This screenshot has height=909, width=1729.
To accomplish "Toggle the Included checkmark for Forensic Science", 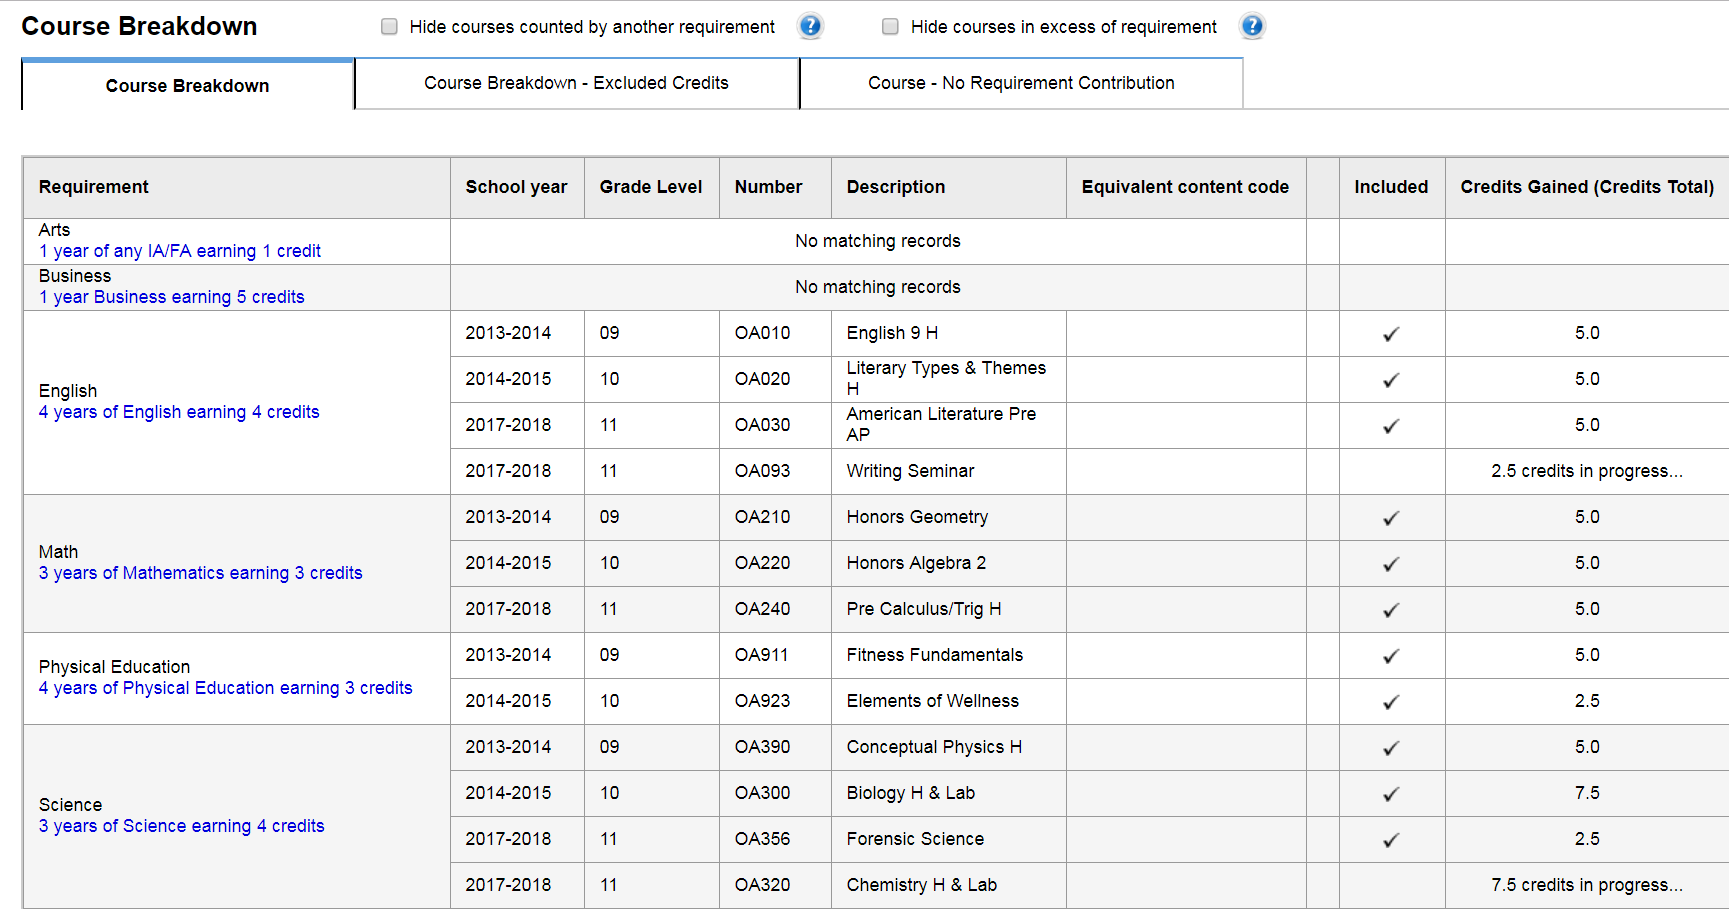I will [1391, 839].
